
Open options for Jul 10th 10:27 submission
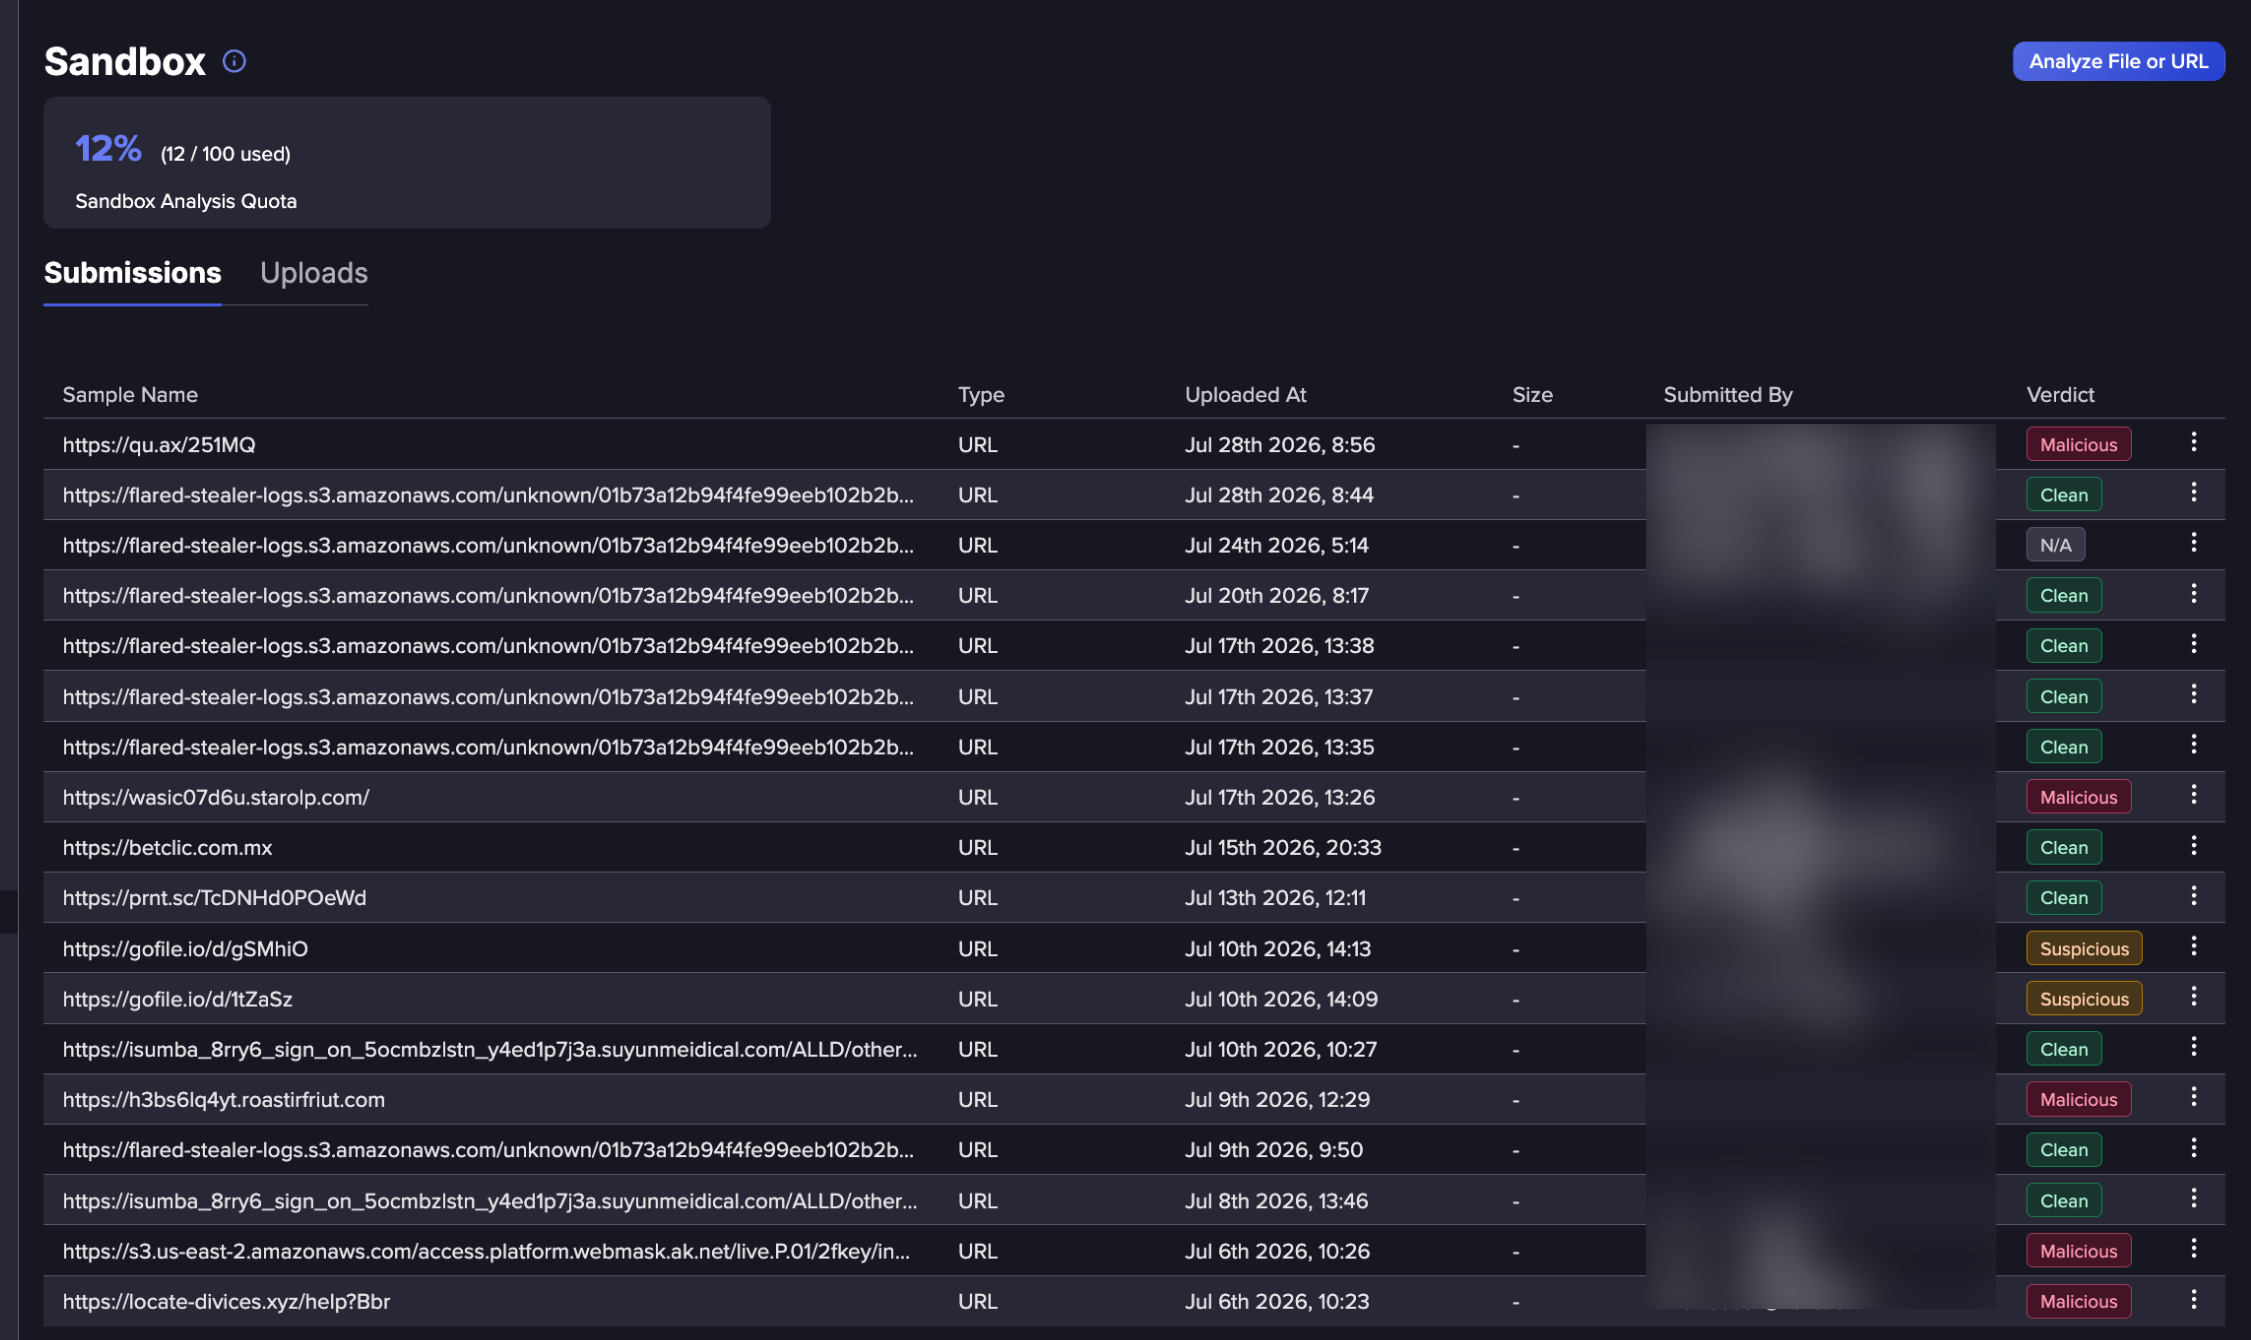pos(2193,1047)
